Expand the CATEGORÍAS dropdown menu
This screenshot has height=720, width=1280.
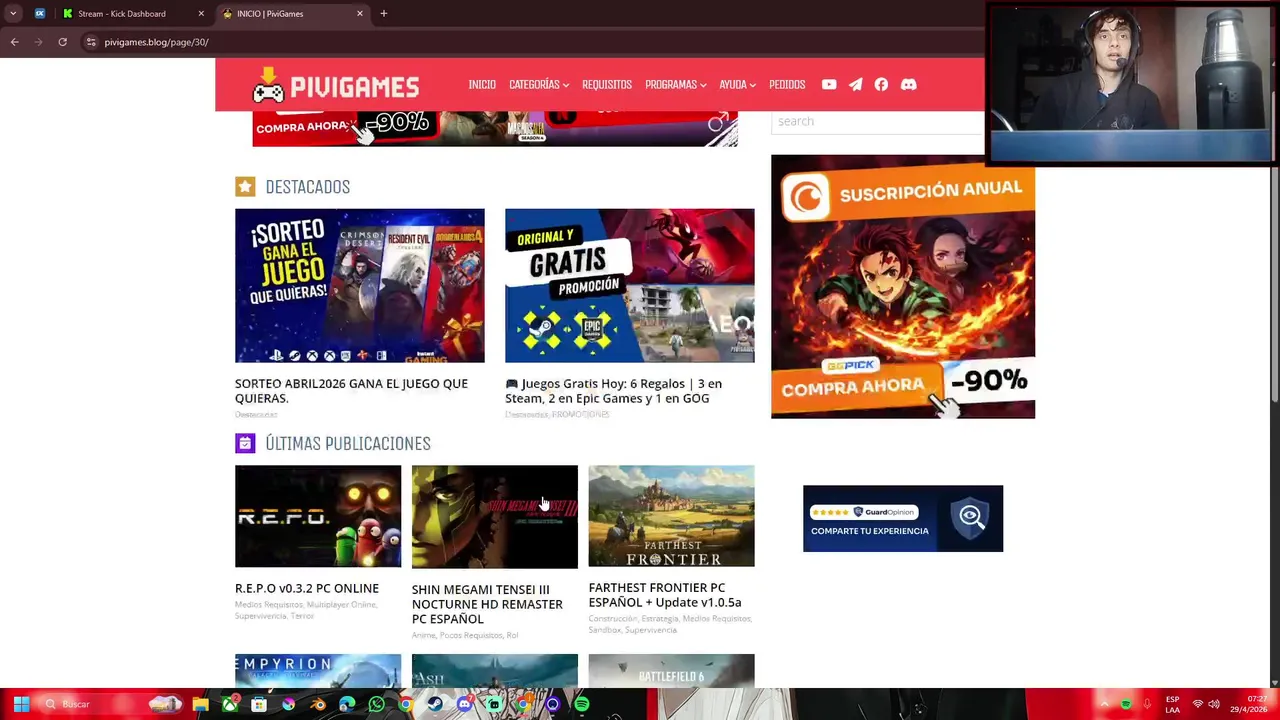pyautogui.click(x=538, y=85)
